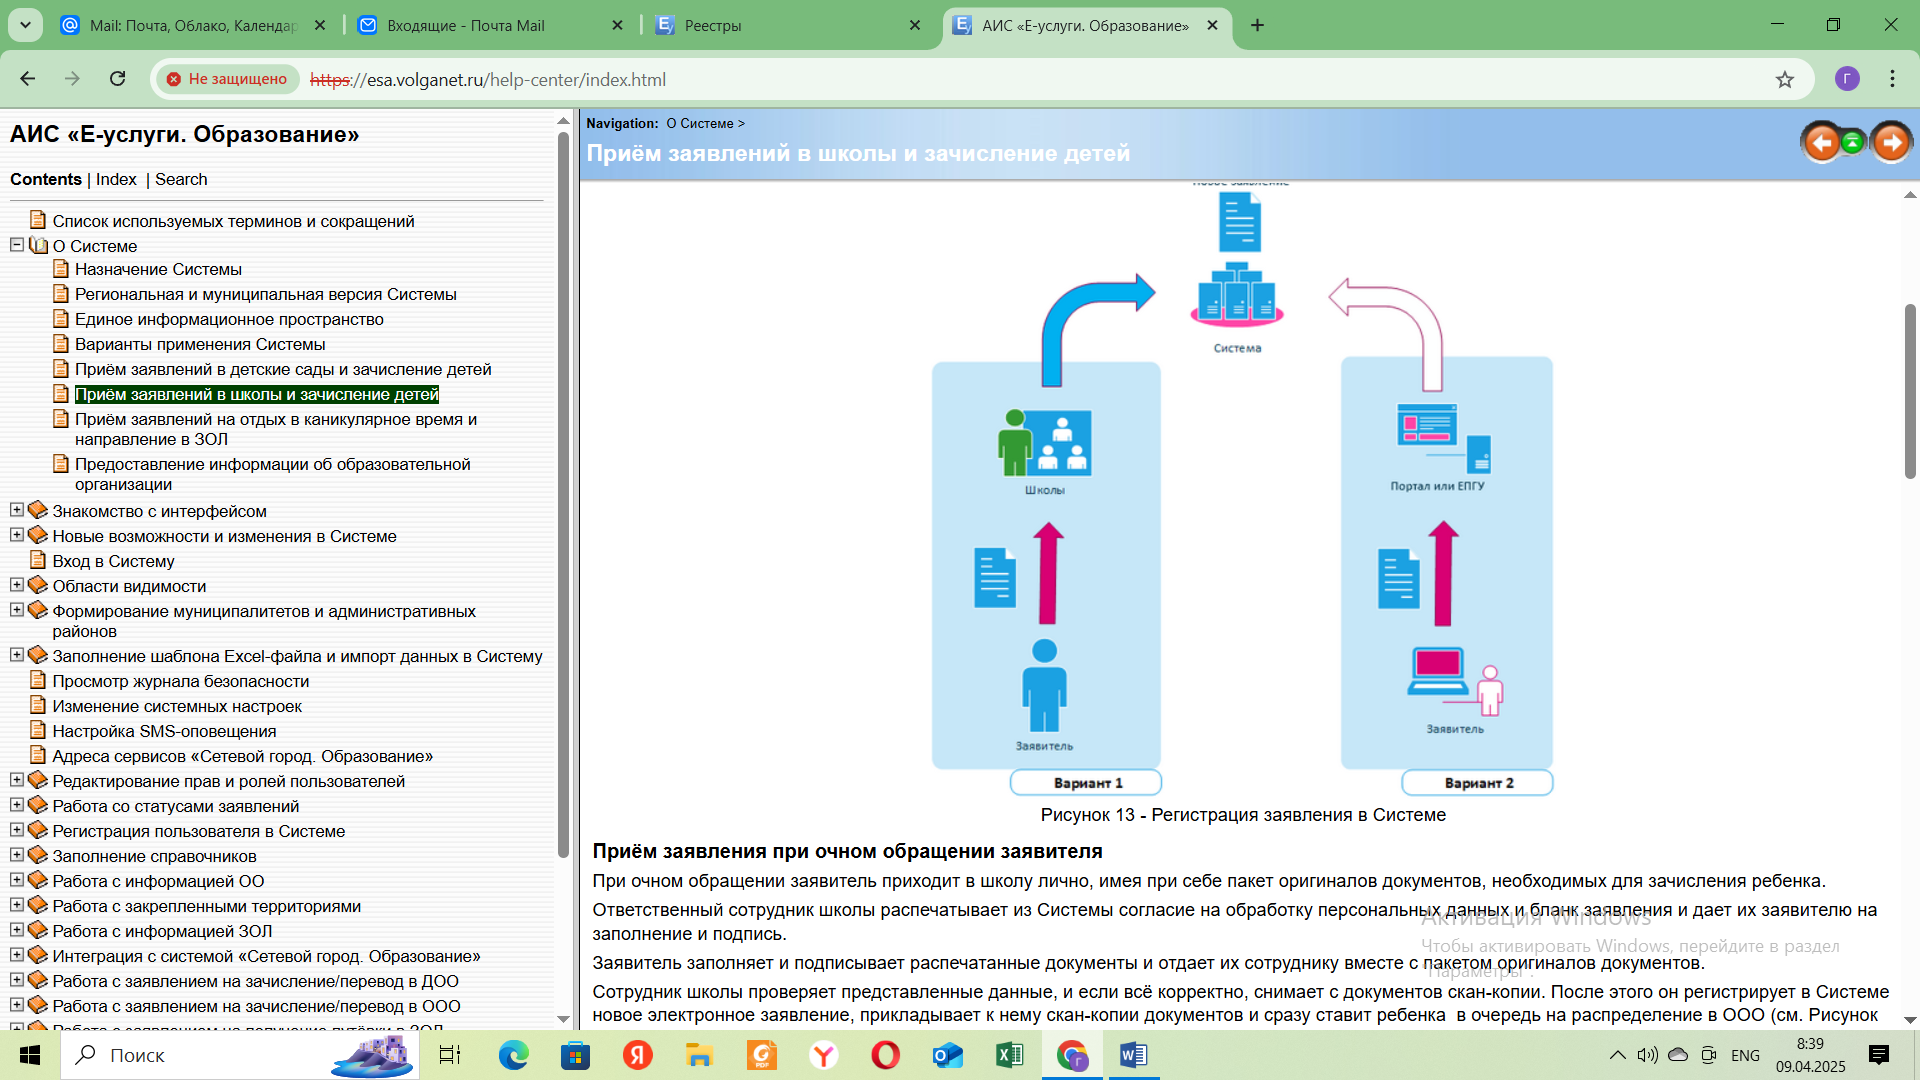Expand 'Заполнение шаблона Excel-файла' section
The width and height of the screenshot is (1920, 1080).
click(x=16, y=655)
